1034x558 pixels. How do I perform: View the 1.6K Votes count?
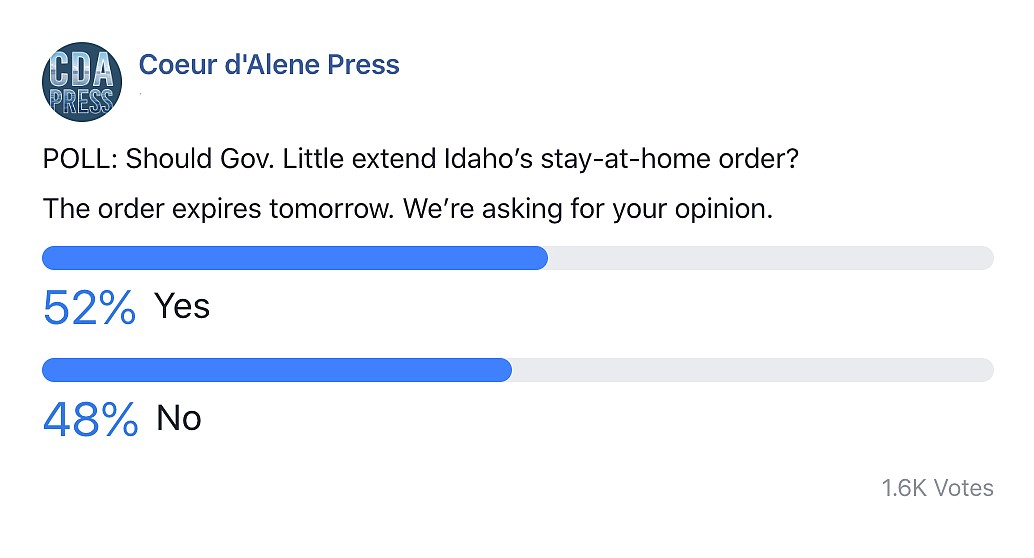(x=937, y=488)
